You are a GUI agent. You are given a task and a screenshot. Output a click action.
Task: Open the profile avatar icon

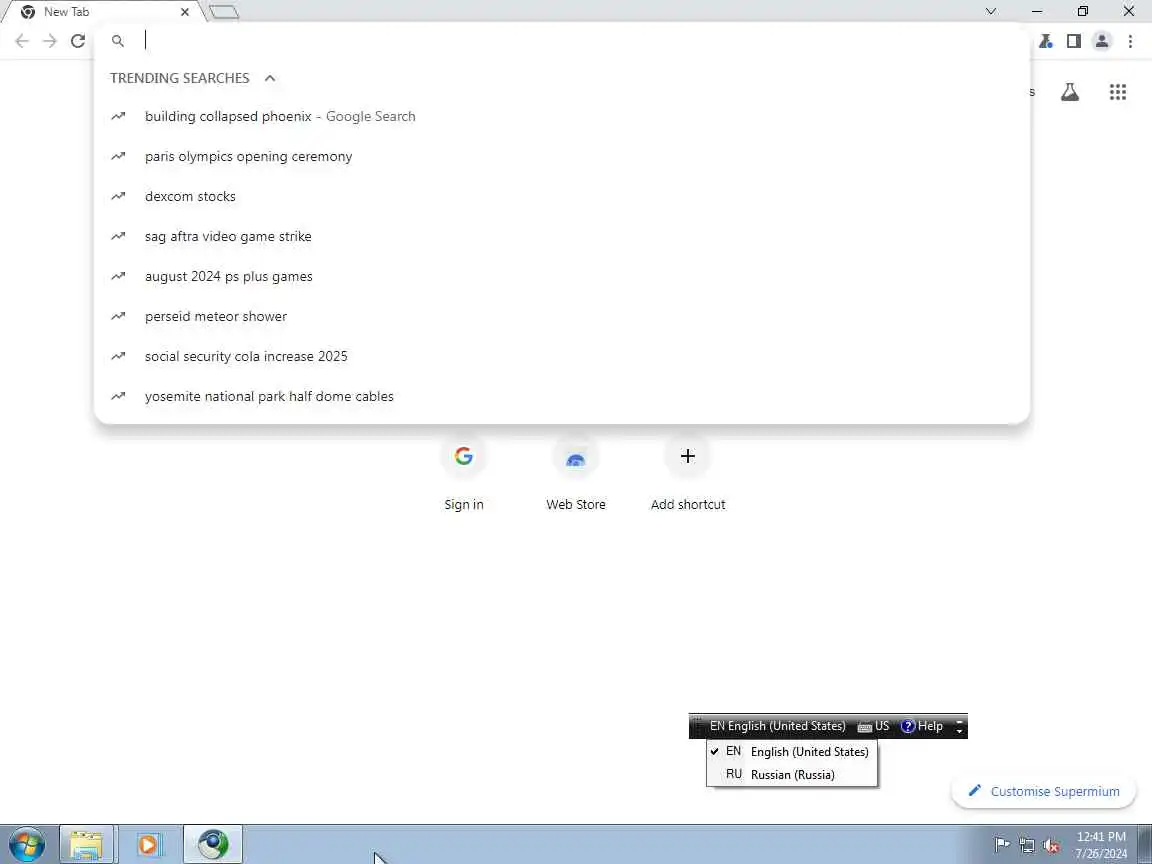click(1101, 41)
